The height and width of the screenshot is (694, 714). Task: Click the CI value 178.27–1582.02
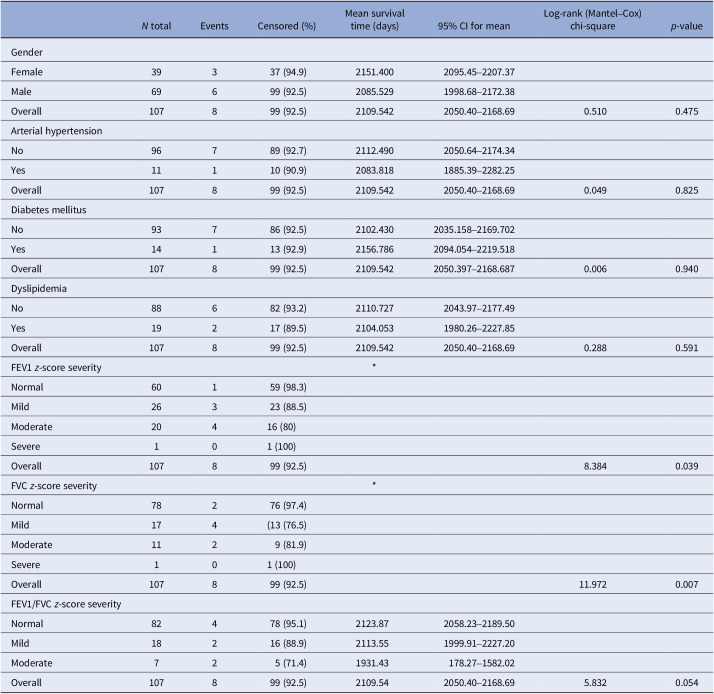click(x=482, y=663)
